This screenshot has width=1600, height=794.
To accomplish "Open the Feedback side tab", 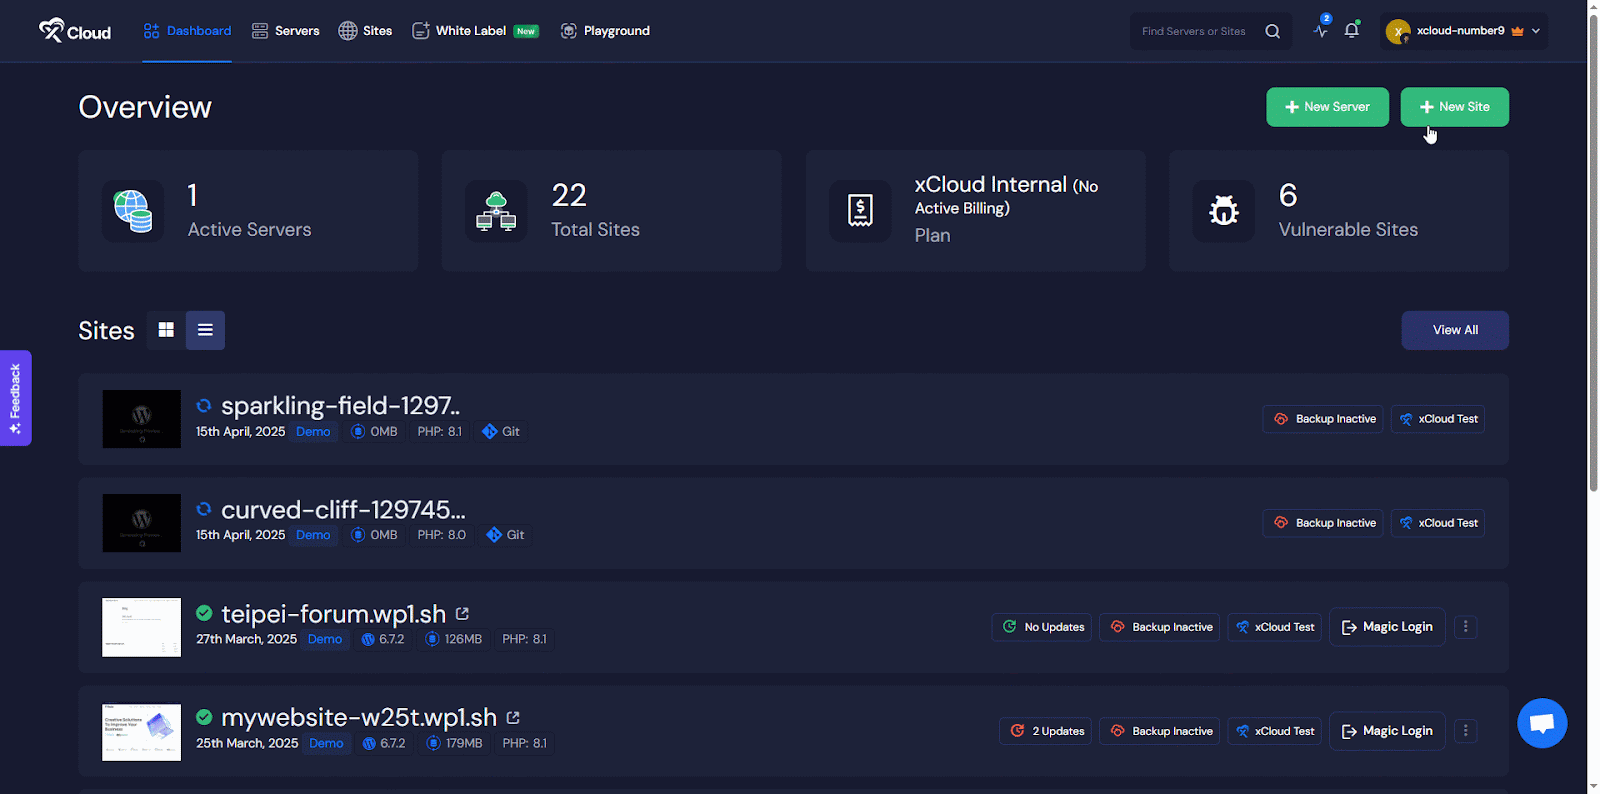I will 15,398.
